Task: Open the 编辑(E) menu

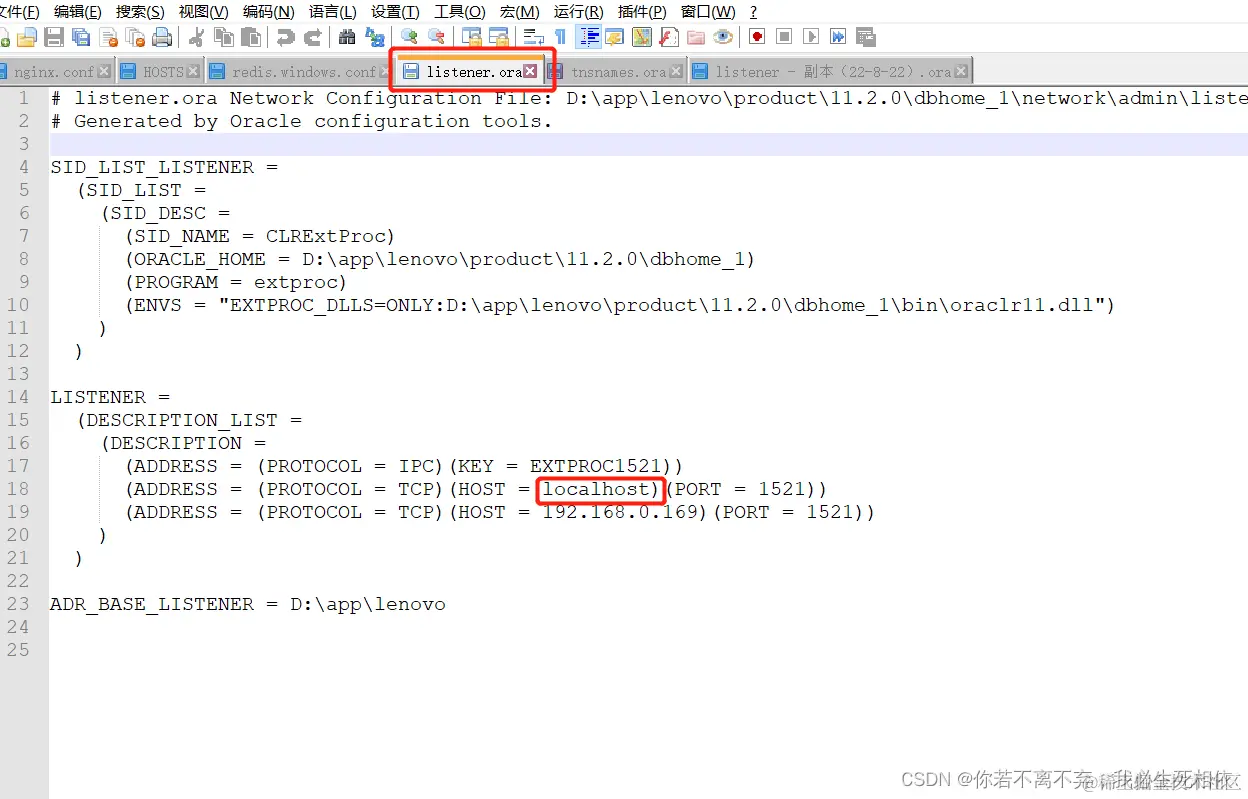Action: tap(77, 12)
